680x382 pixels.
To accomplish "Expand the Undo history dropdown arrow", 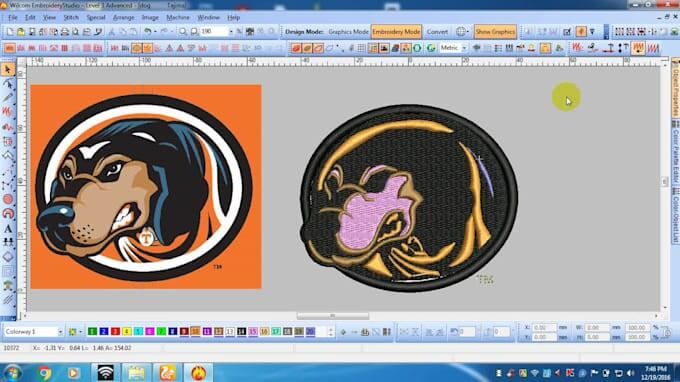I will [x=155, y=32].
